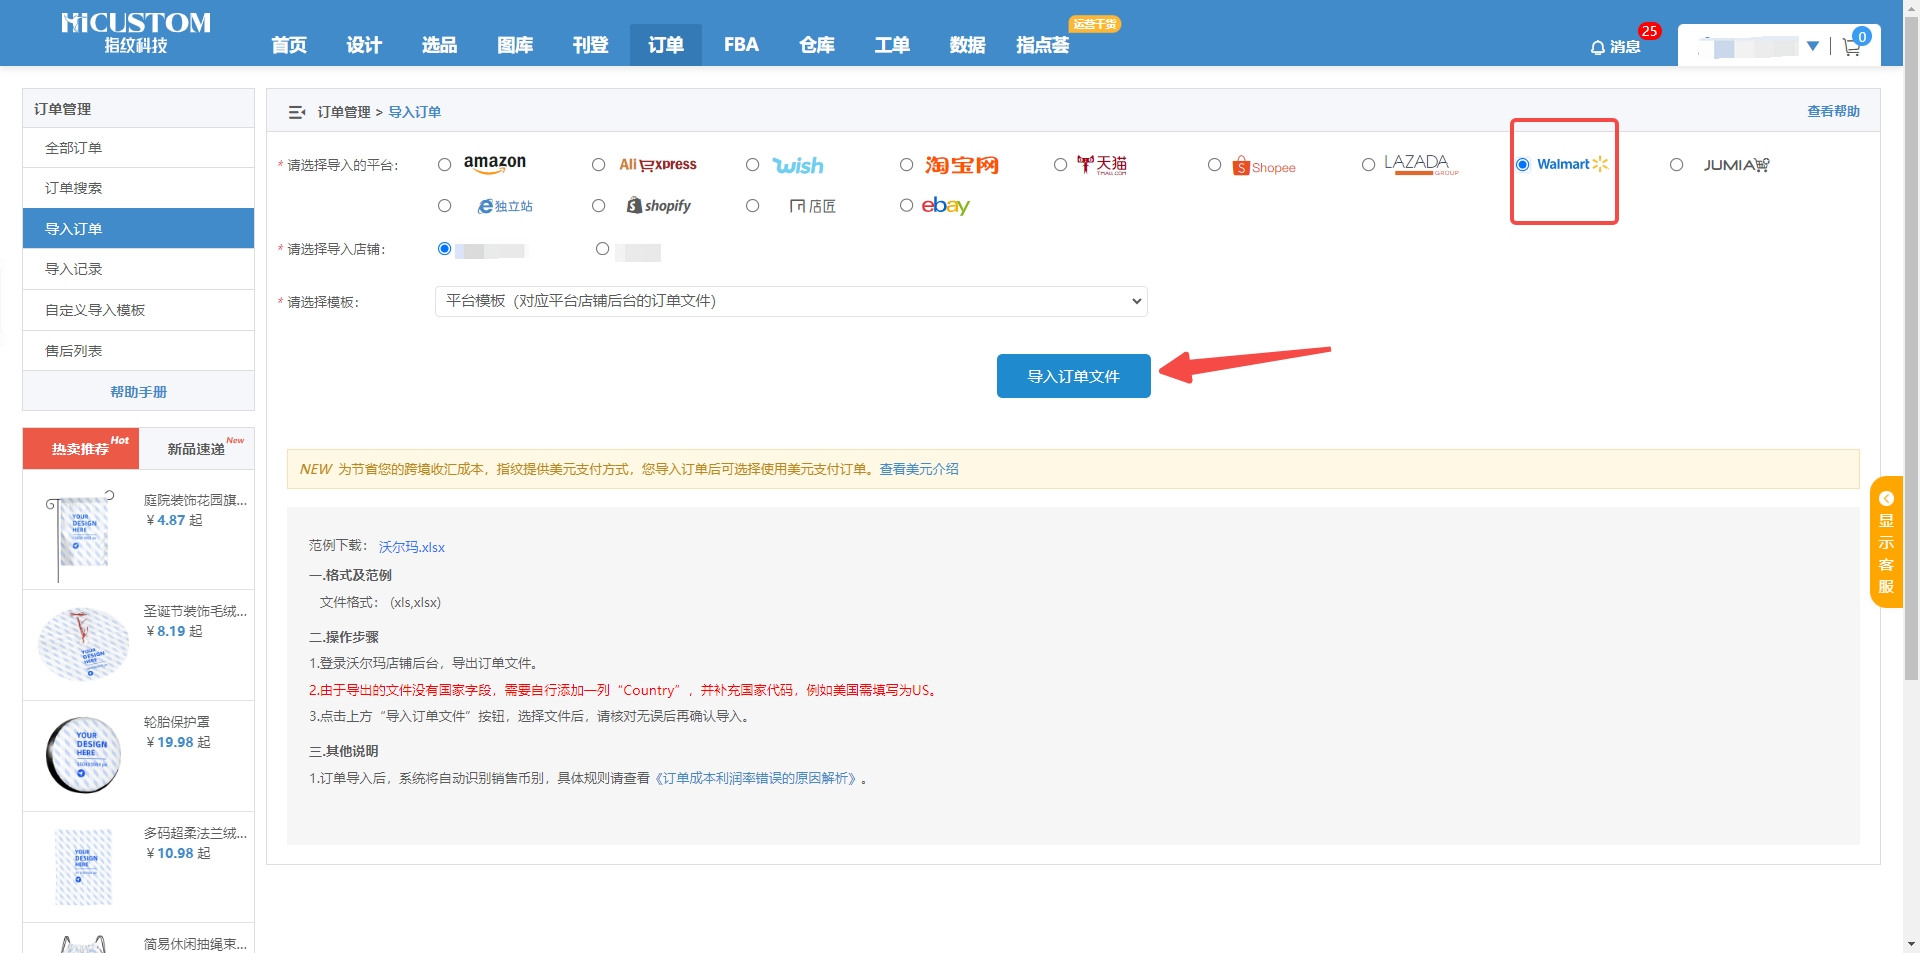The height and width of the screenshot is (953, 1920).
Task: Download the 沃尔玛.xlsx sample file
Action: click(412, 547)
